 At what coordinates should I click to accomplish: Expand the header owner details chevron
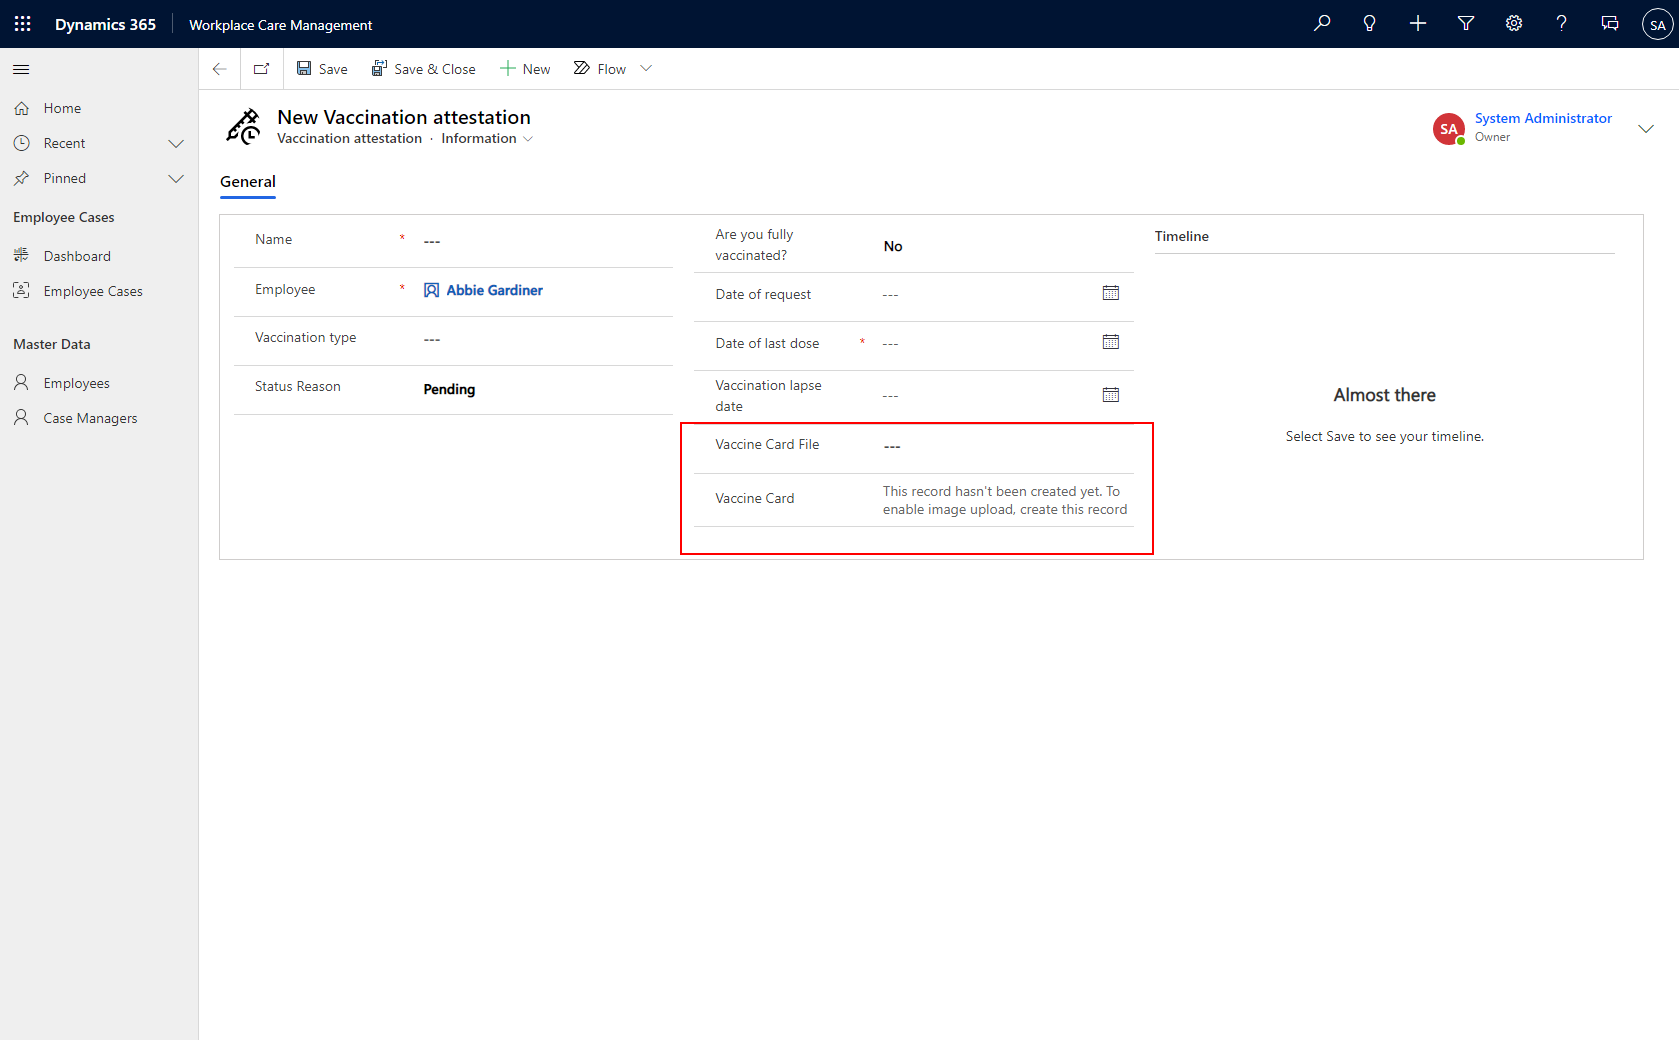(x=1645, y=129)
